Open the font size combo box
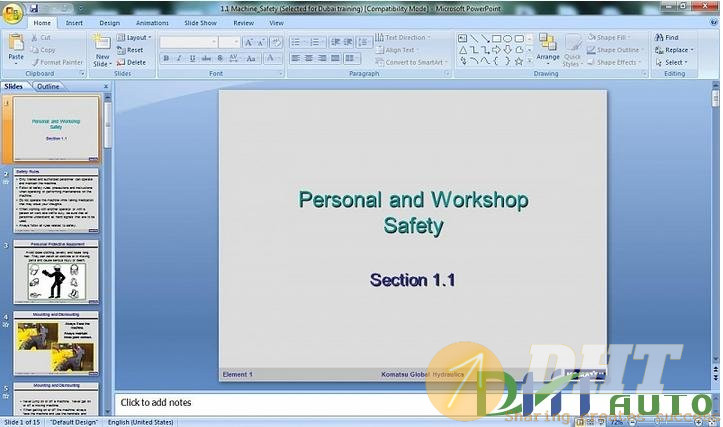This screenshot has height=427, width=723. click(229, 42)
